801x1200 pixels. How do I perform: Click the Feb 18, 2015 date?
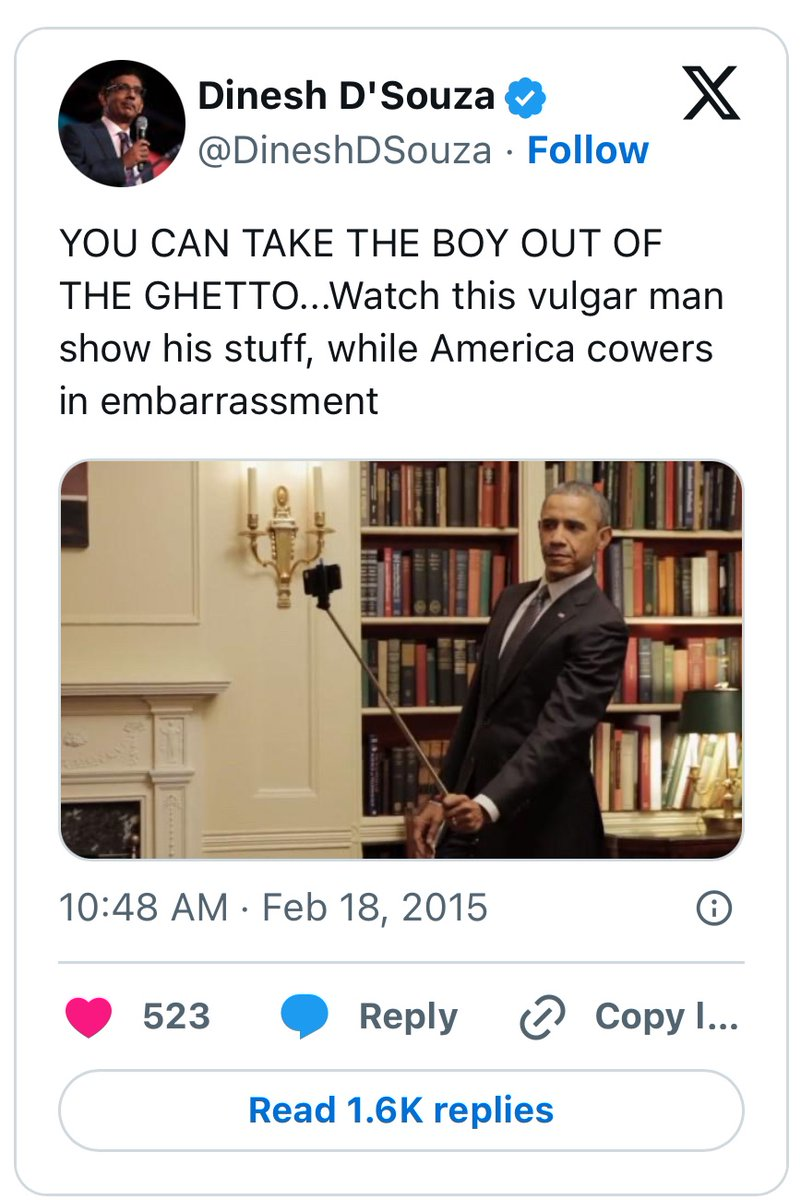pyautogui.click(x=374, y=908)
